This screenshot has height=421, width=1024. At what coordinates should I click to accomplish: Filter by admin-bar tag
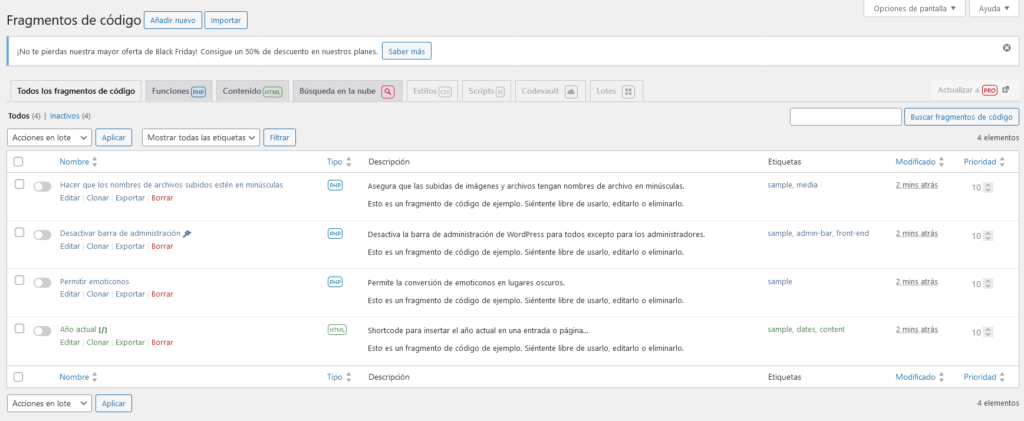click(x=814, y=233)
